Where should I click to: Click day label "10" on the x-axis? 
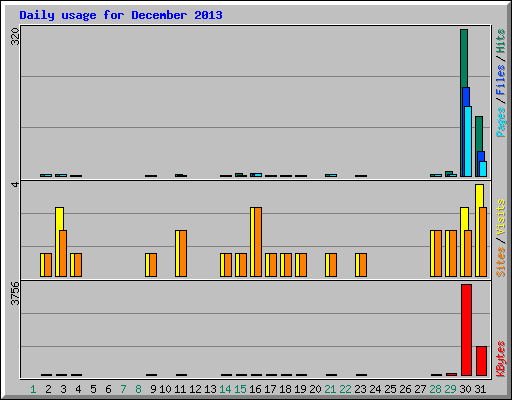[165, 389]
